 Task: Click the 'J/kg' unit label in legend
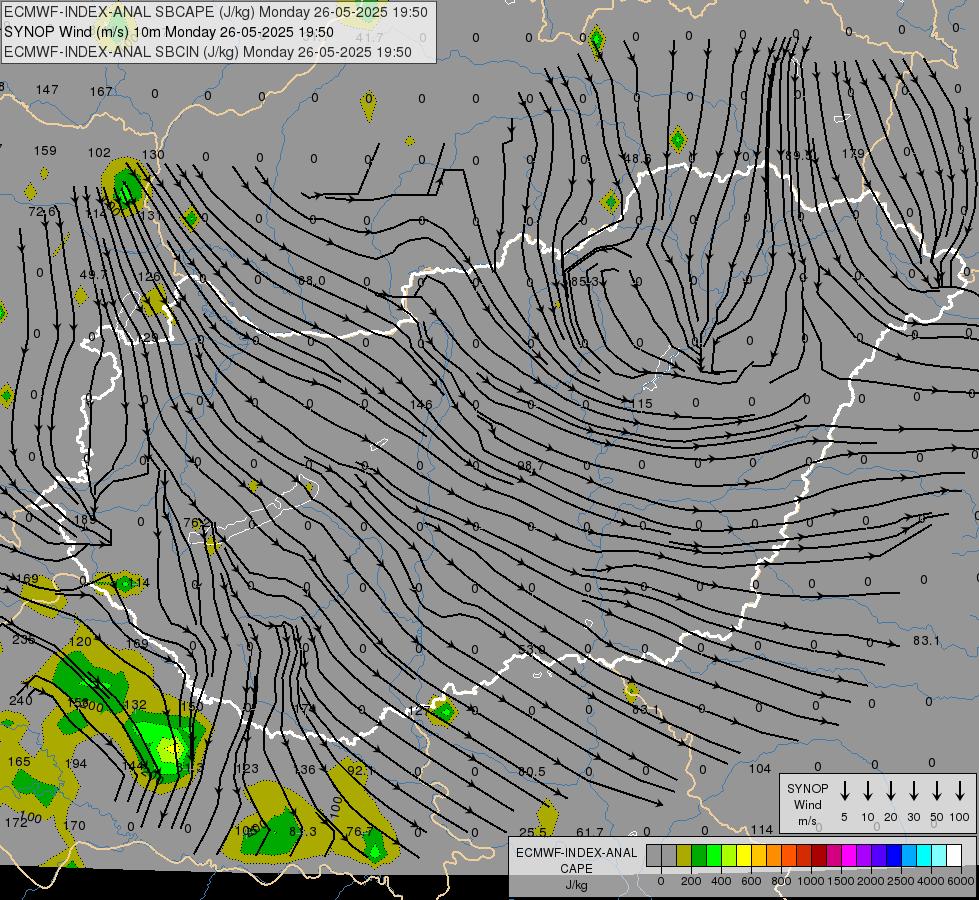[x=576, y=885]
